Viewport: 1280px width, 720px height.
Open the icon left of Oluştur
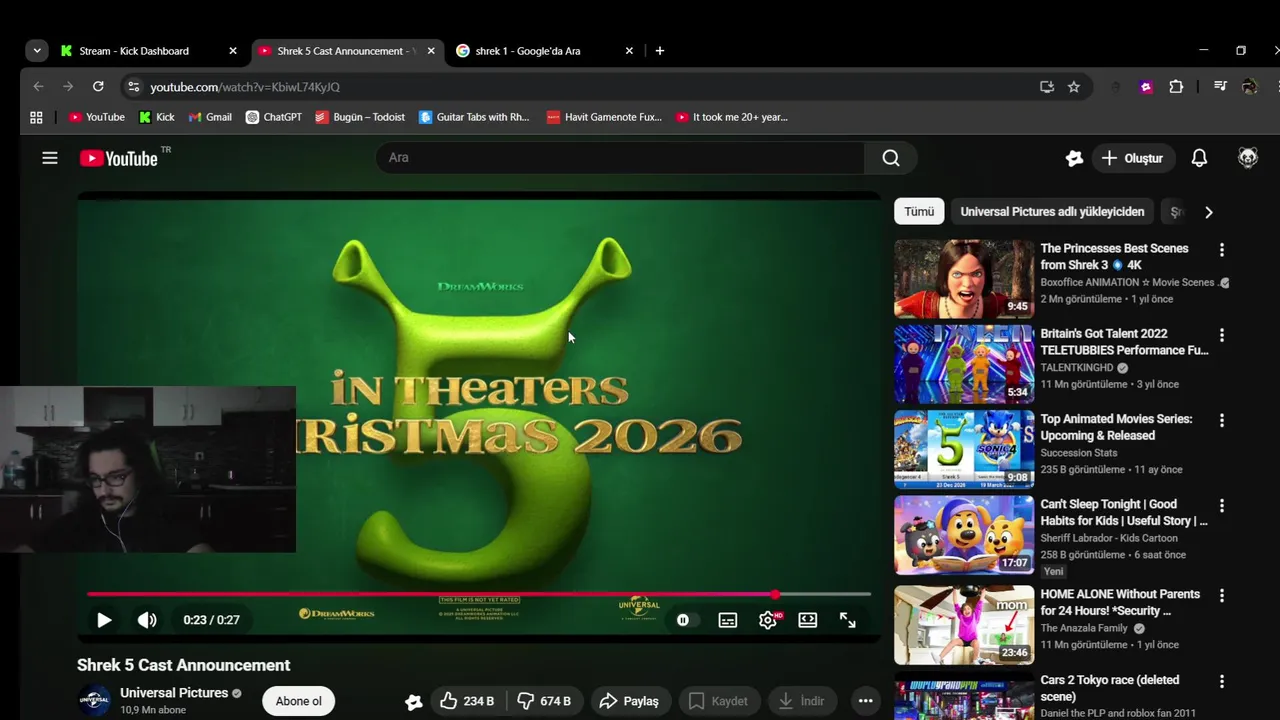[x=1074, y=158]
